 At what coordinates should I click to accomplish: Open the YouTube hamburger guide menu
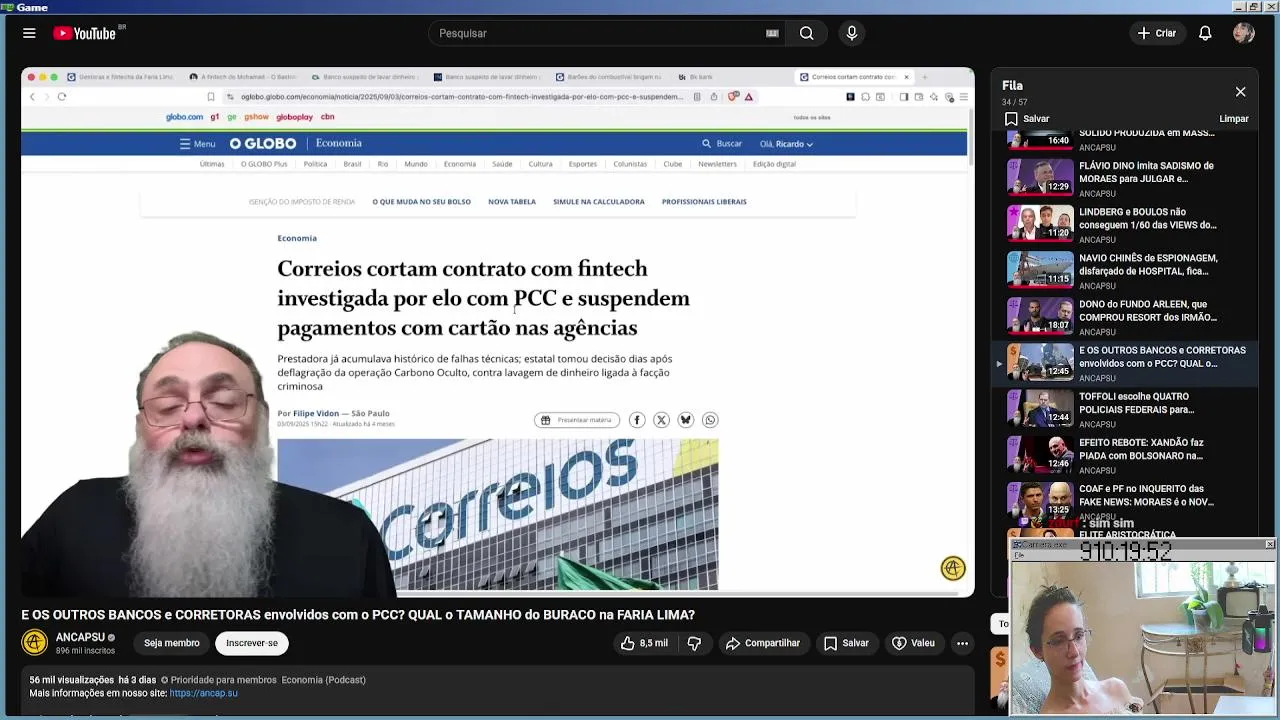(29, 33)
